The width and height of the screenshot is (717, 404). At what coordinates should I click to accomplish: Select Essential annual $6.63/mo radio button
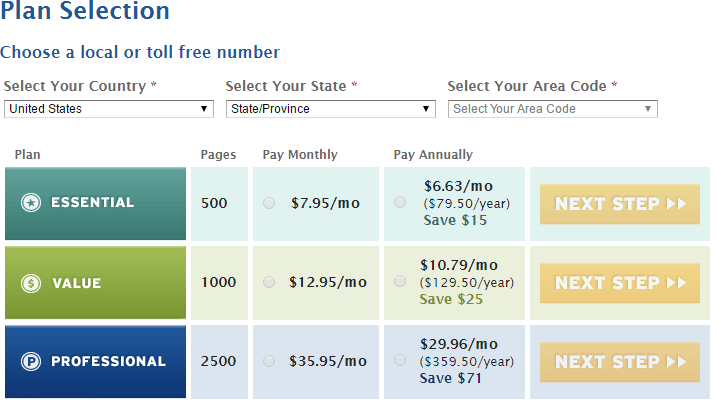tap(400, 202)
